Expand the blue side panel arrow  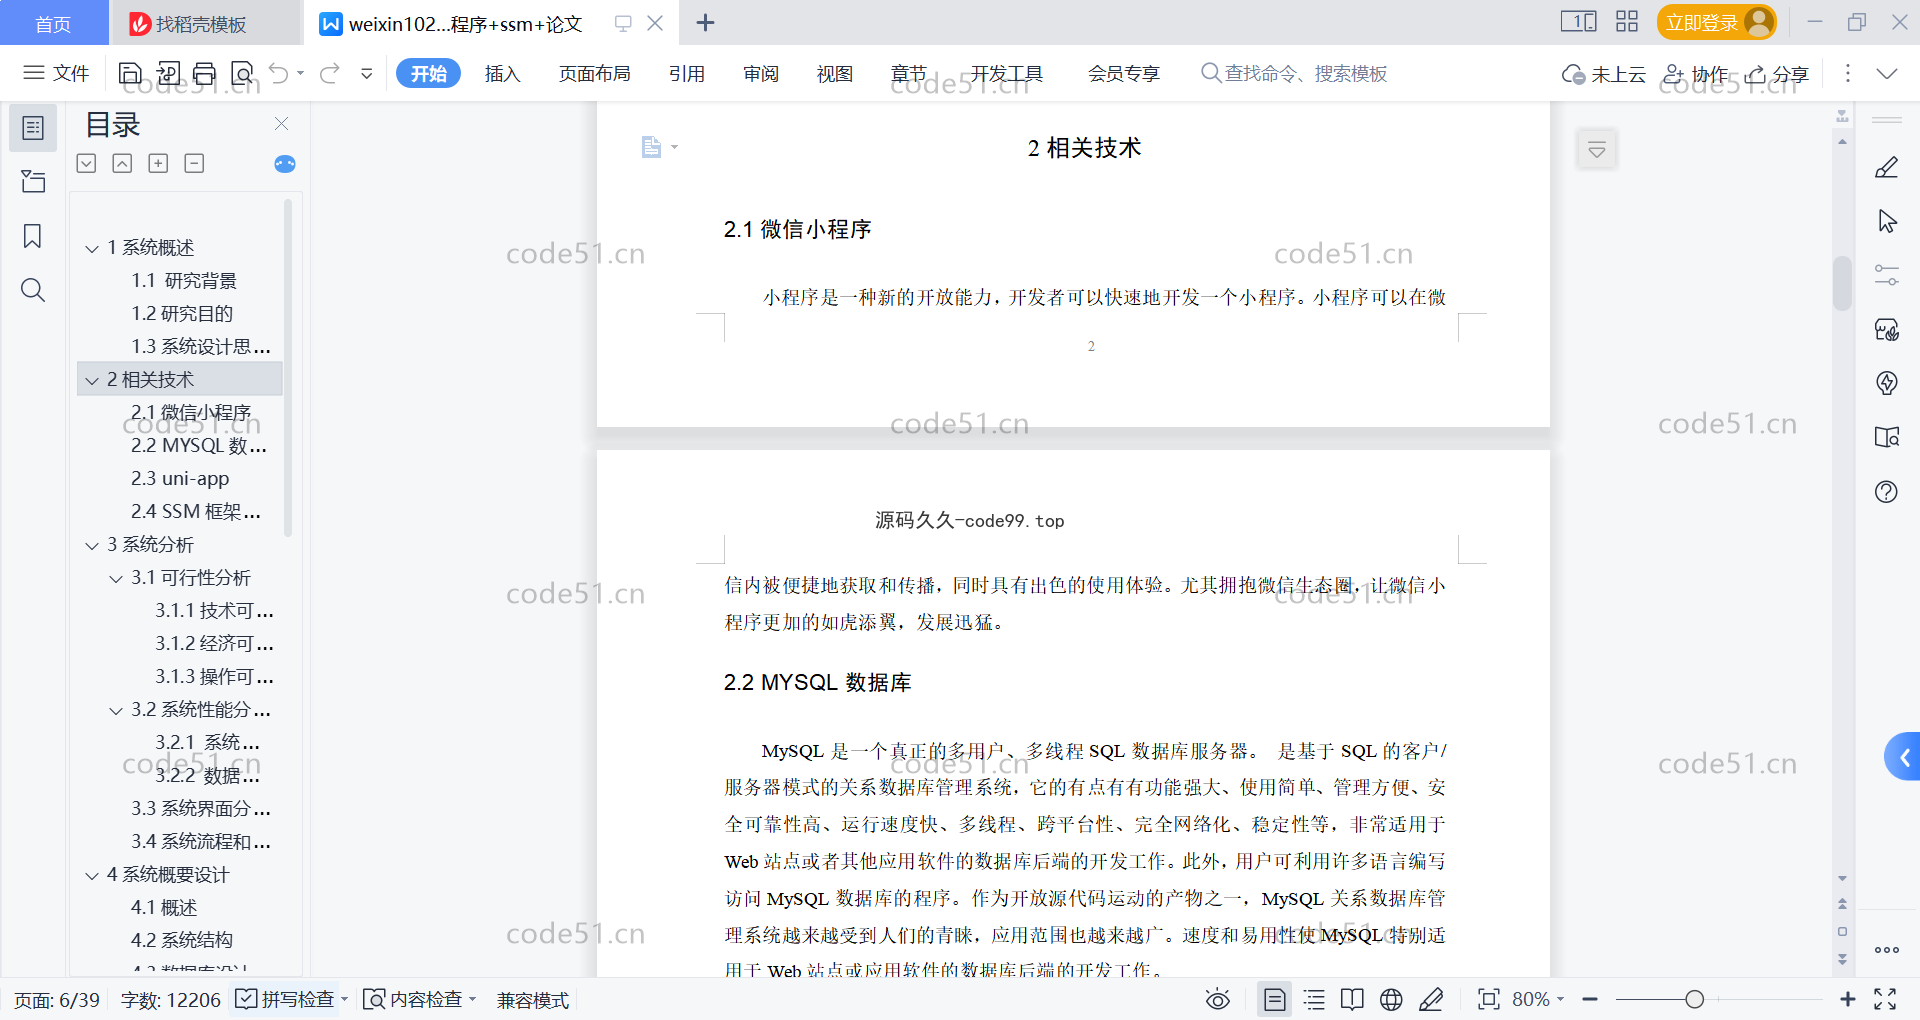tap(1903, 757)
